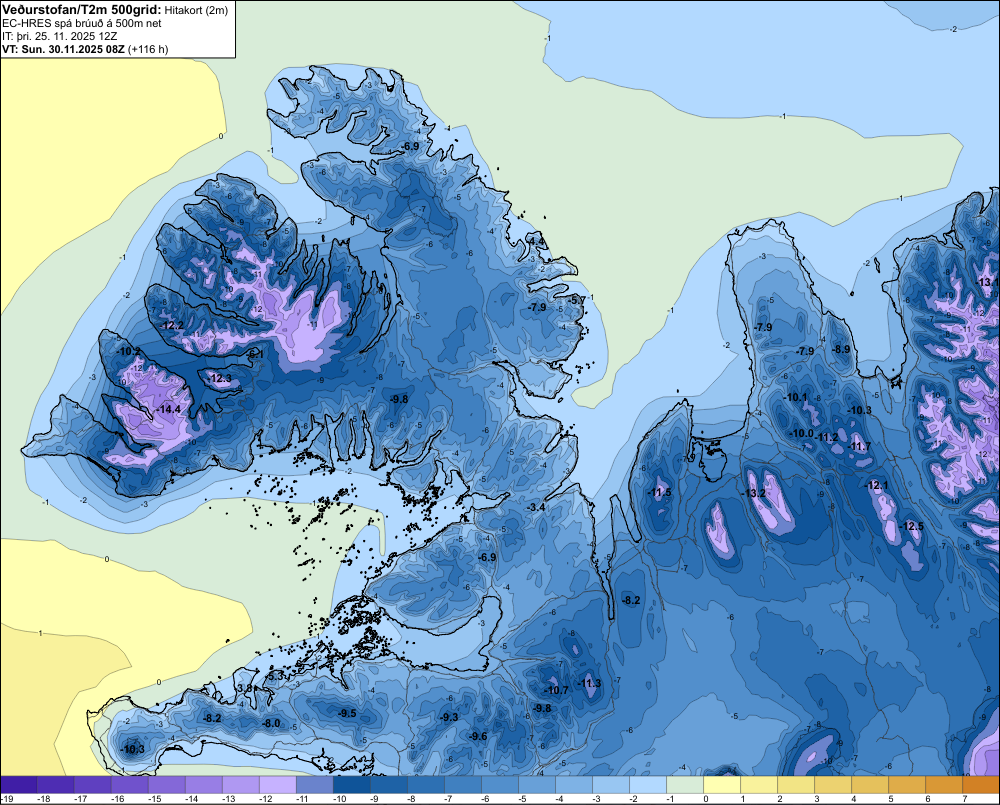Click the -12.1 temperature label
This screenshot has width=1000, height=805.
[x=876, y=485]
